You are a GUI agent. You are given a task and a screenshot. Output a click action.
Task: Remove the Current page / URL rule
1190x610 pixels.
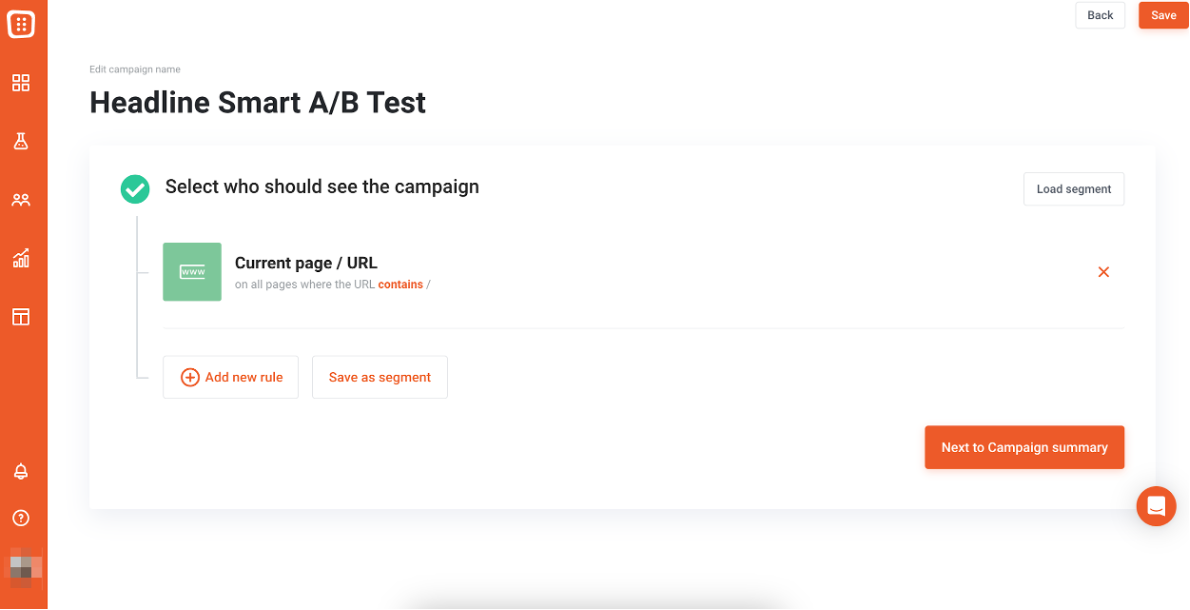pos(1103,272)
